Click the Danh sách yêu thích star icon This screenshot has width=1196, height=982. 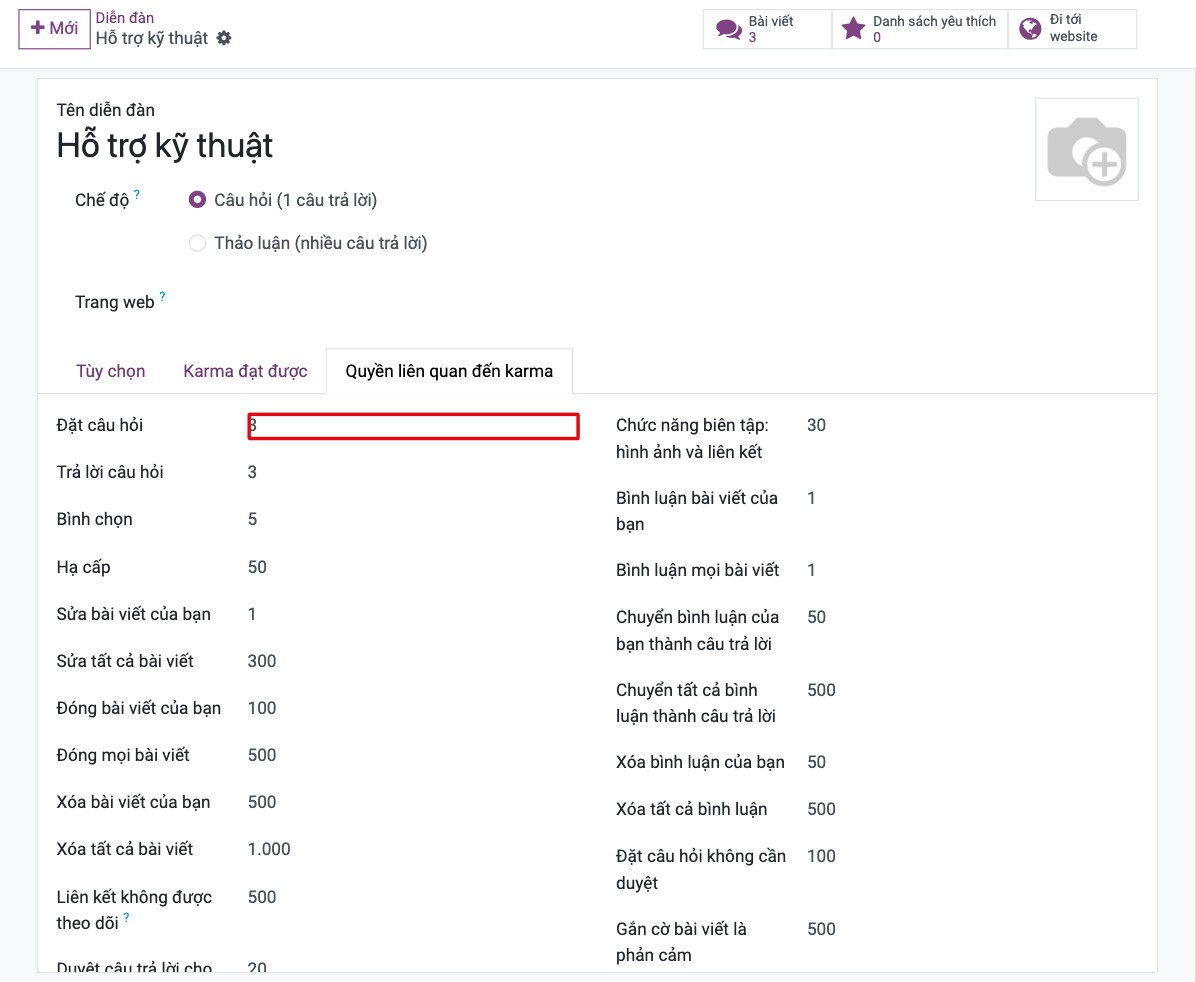[853, 29]
